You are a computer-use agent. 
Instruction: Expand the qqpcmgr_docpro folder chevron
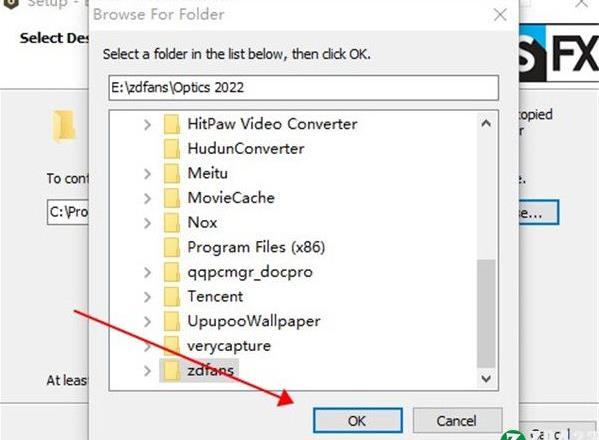coord(147,272)
